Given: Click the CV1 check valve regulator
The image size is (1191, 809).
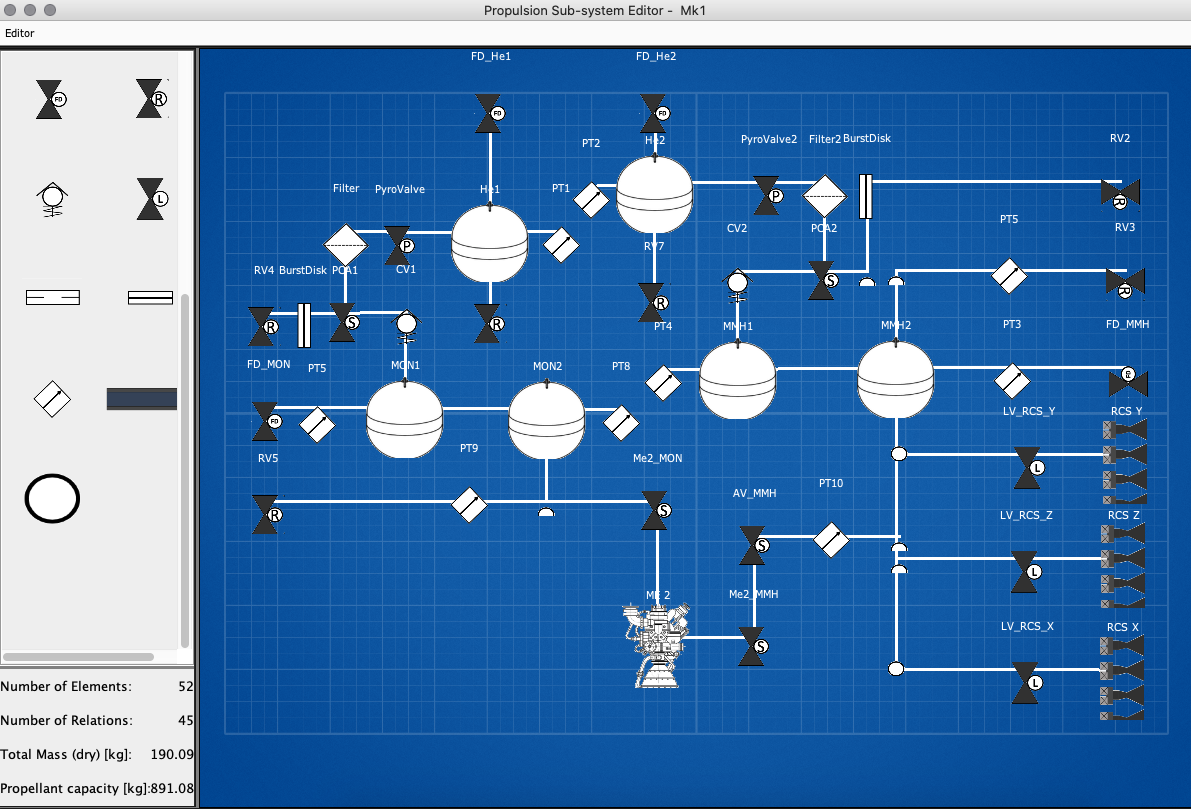Looking at the screenshot, I should pos(406,325).
